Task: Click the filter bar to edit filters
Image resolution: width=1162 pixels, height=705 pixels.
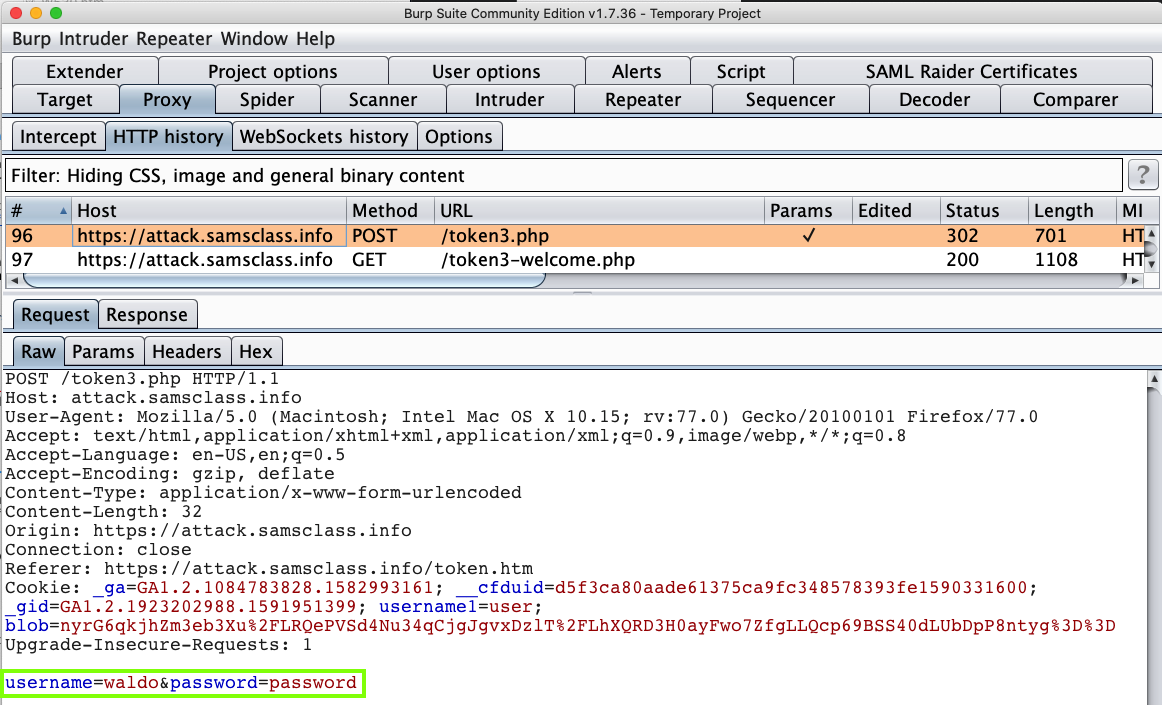Action: (563, 176)
